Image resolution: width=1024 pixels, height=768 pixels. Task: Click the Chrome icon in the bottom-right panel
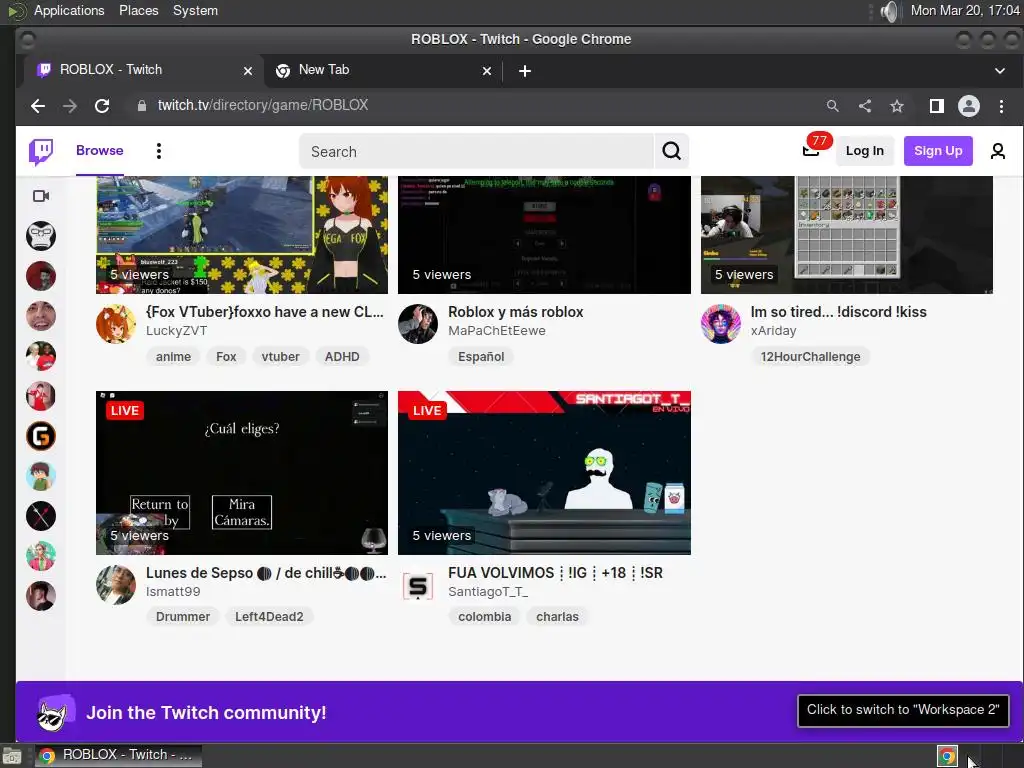948,756
